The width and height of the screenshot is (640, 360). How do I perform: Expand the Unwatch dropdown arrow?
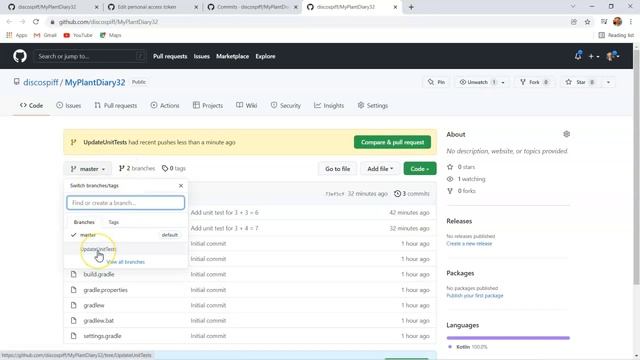click(x=503, y=82)
